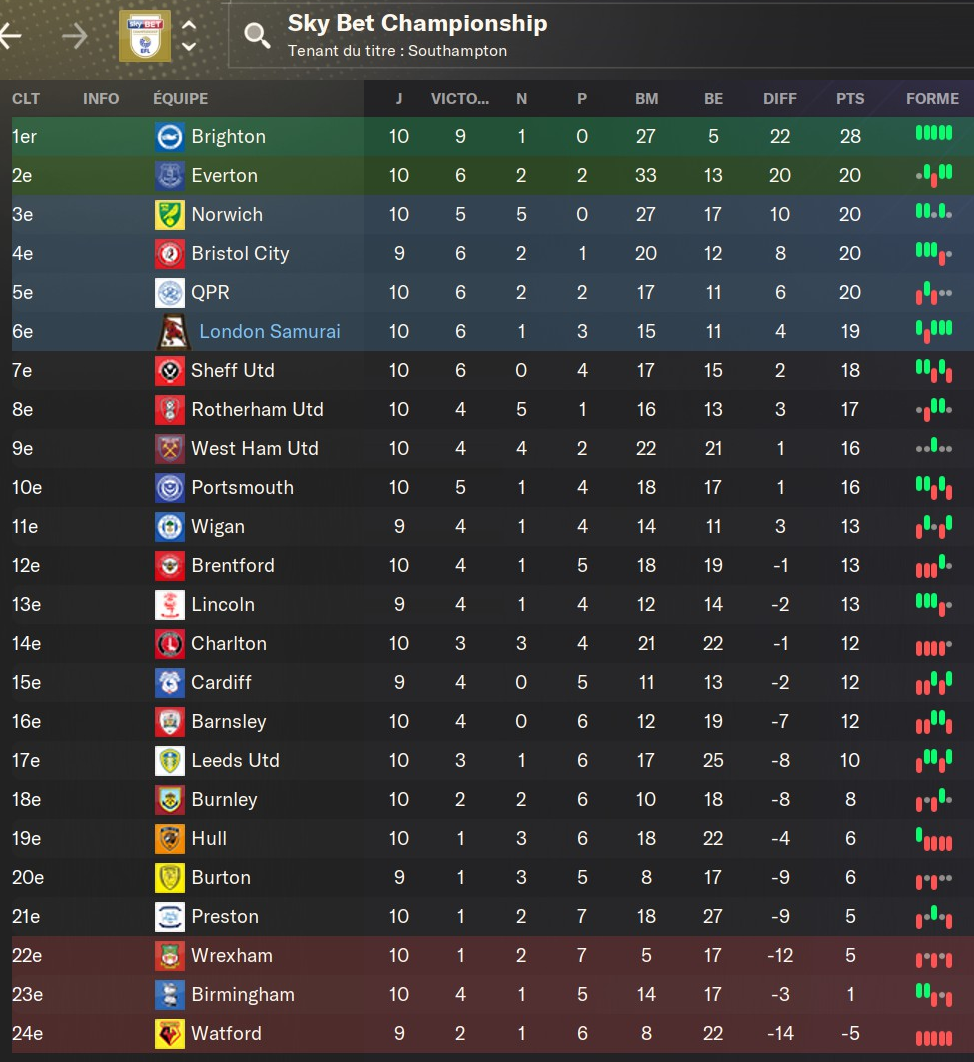
Task: Click the forward navigation arrow
Action: [x=75, y=37]
